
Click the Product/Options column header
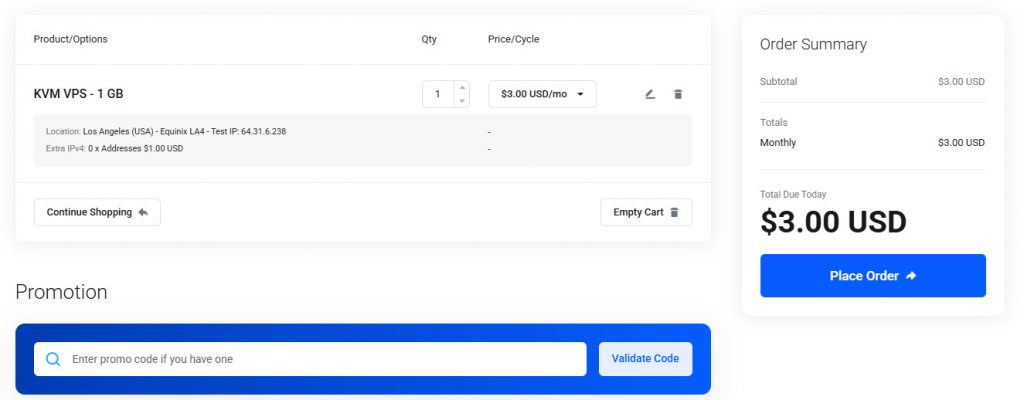[x=71, y=40]
